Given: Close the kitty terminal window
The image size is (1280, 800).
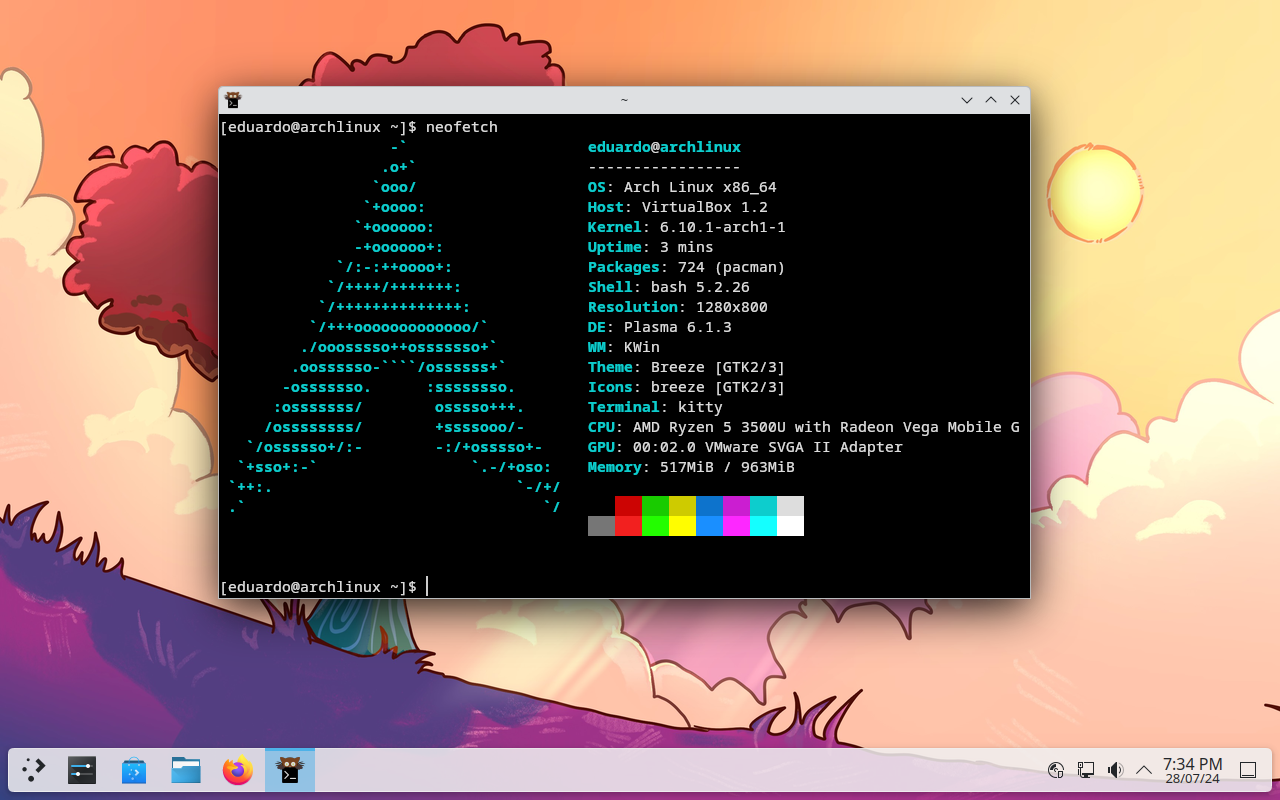Looking at the screenshot, I should (1015, 100).
